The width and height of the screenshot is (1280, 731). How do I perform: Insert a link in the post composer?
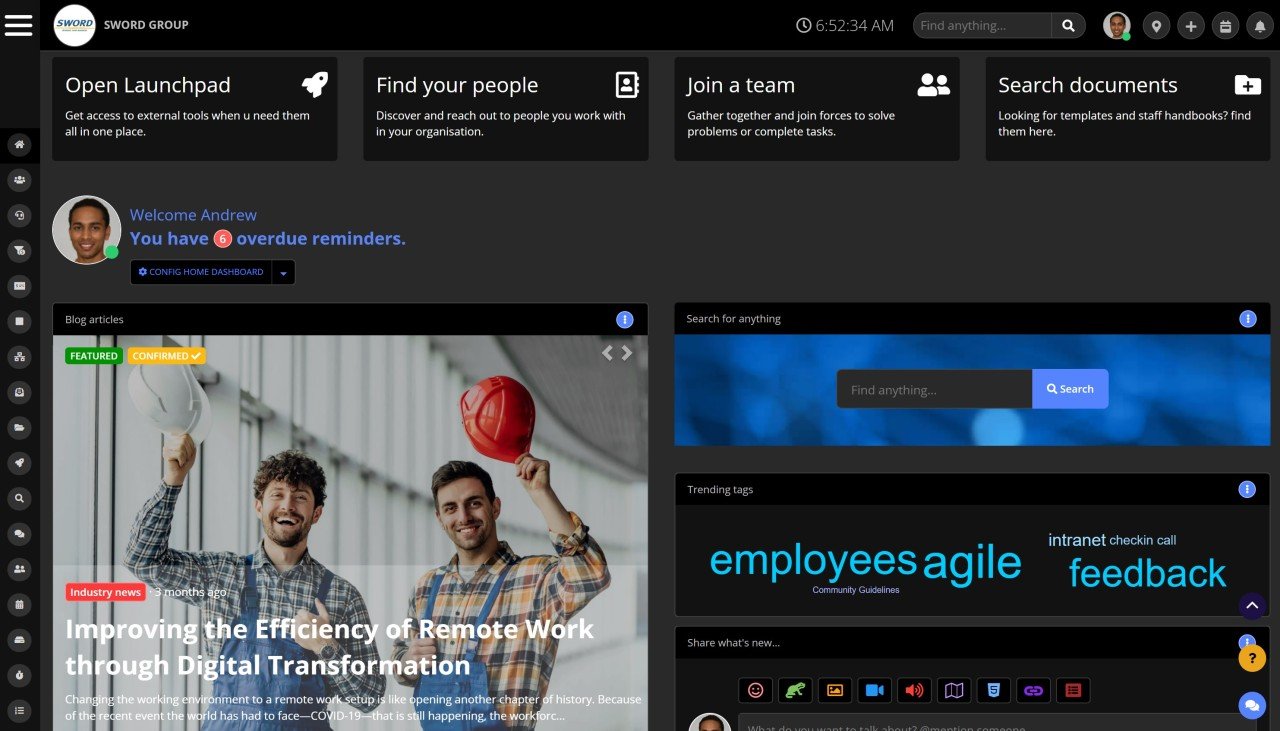click(1033, 690)
